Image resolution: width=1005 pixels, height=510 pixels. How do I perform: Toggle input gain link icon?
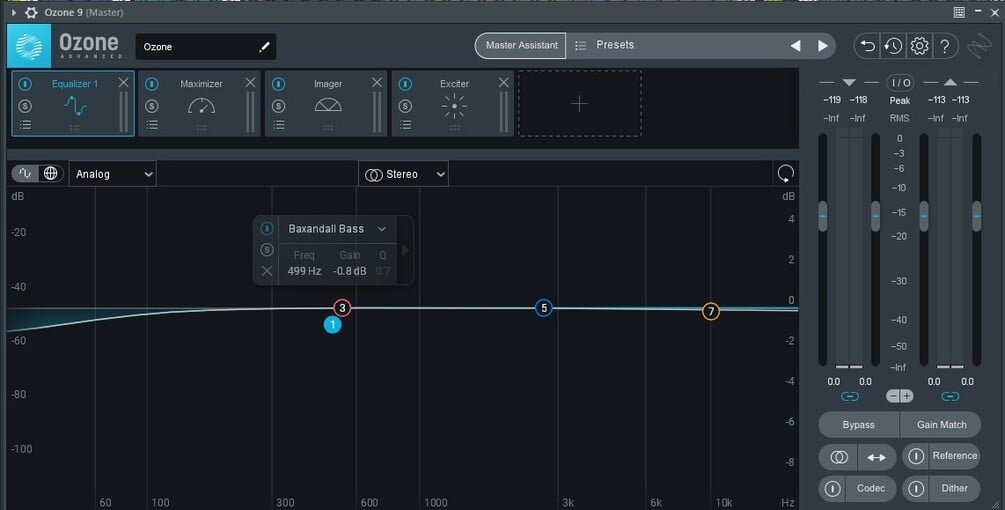coord(849,397)
